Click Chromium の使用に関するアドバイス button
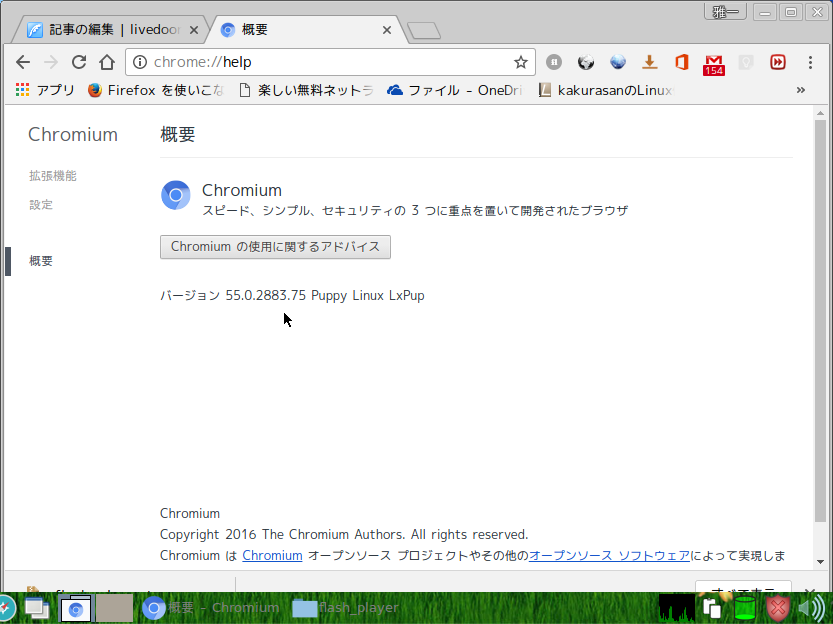 pyautogui.click(x=275, y=247)
